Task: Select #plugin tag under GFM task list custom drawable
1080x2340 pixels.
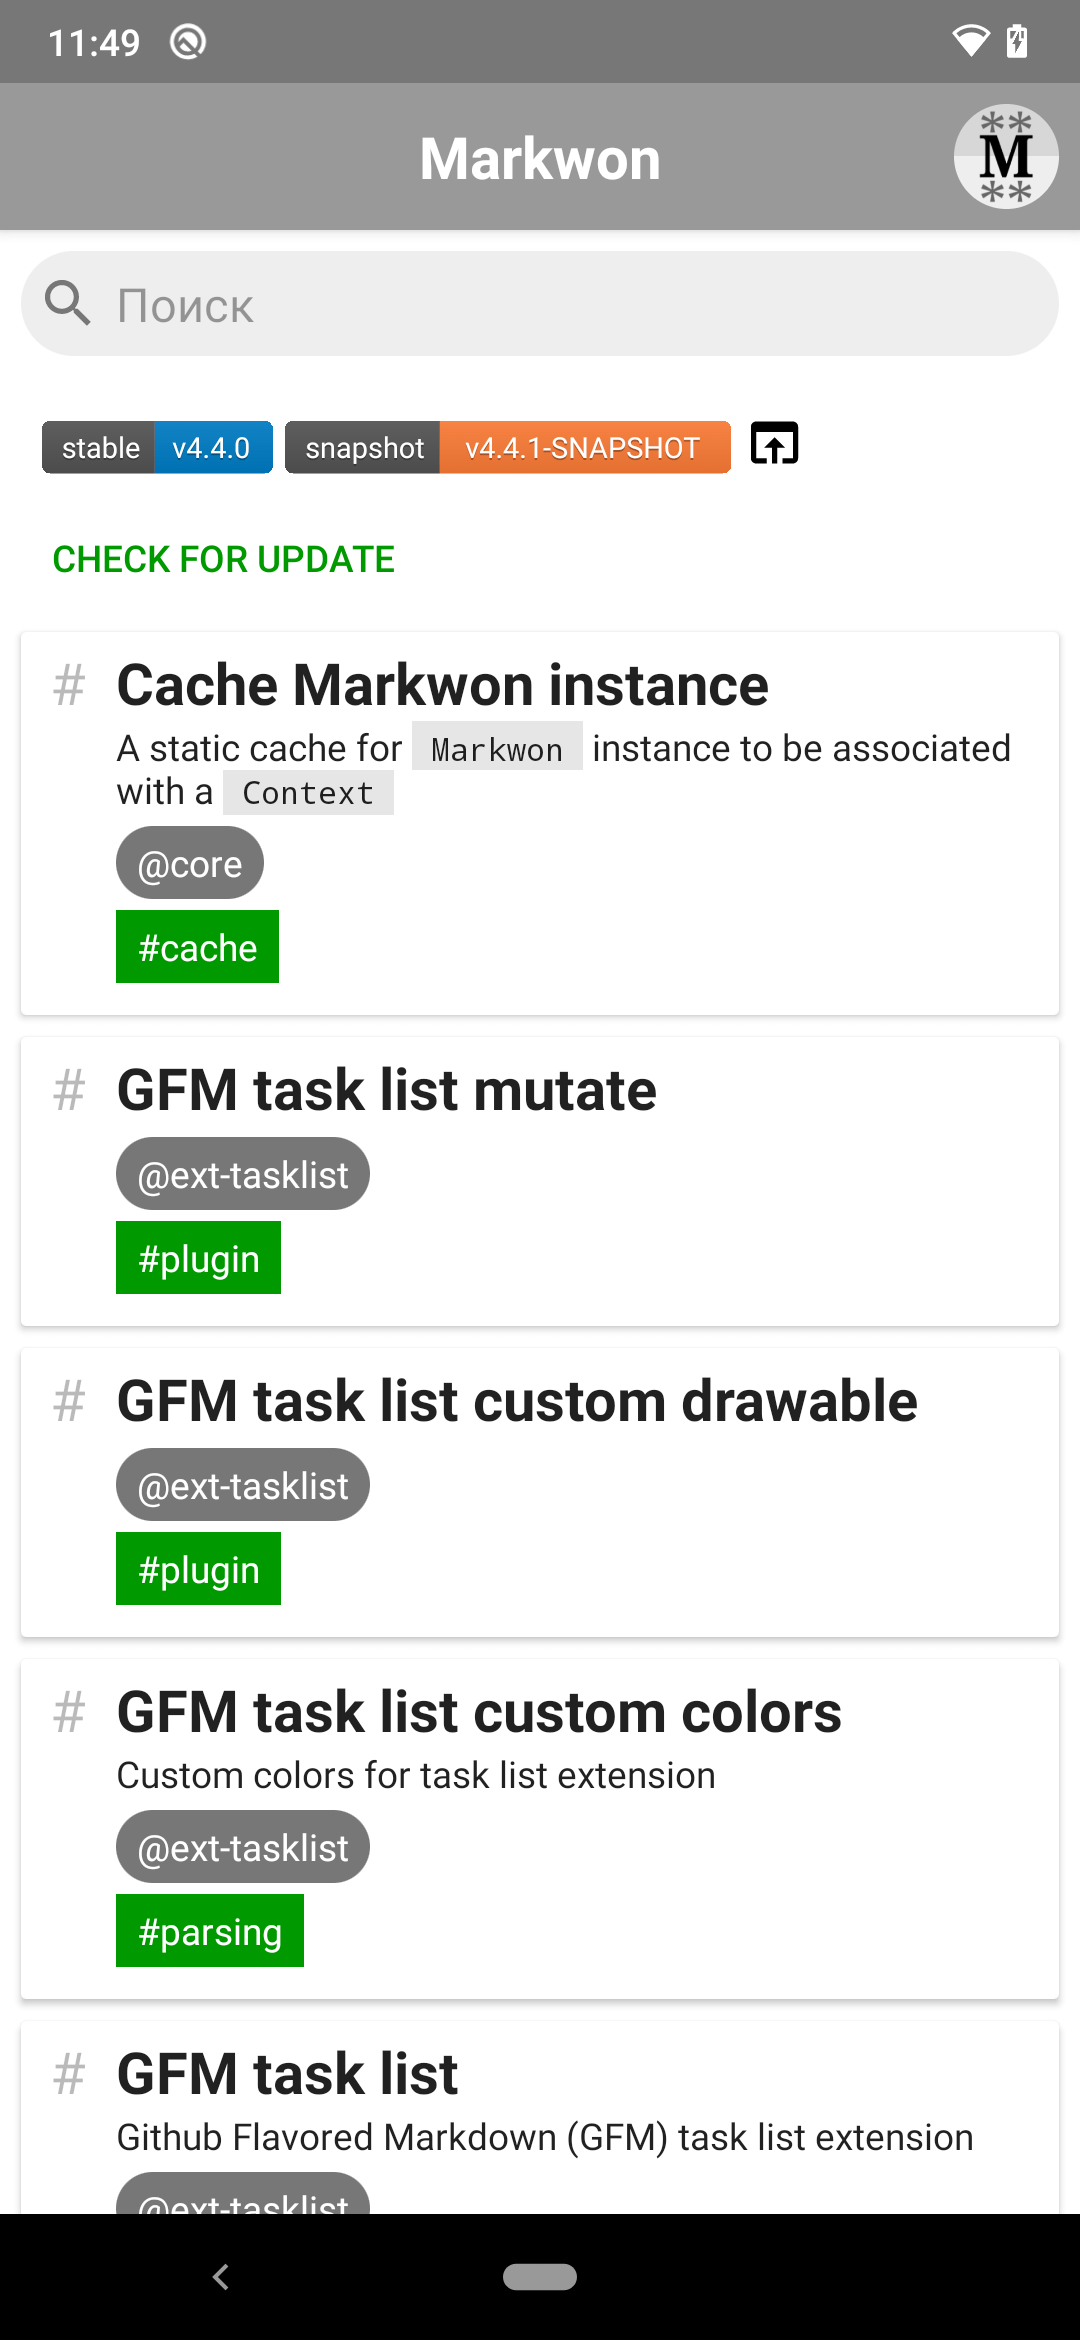Action: (198, 1569)
